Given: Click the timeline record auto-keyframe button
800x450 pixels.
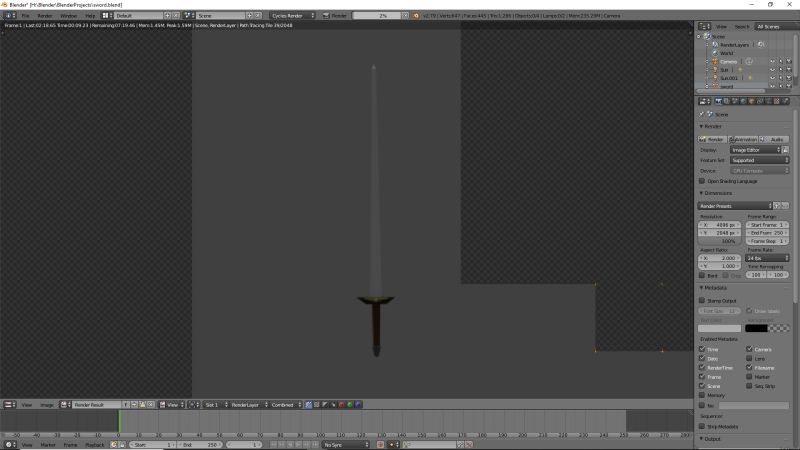Looking at the screenshot, I should [x=380, y=445].
